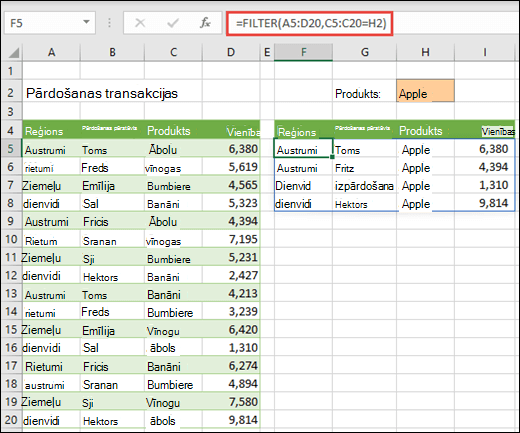520x433 pixels.
Task: Select row 10 header
Action: pyautogui.click(x=11, y=239)
